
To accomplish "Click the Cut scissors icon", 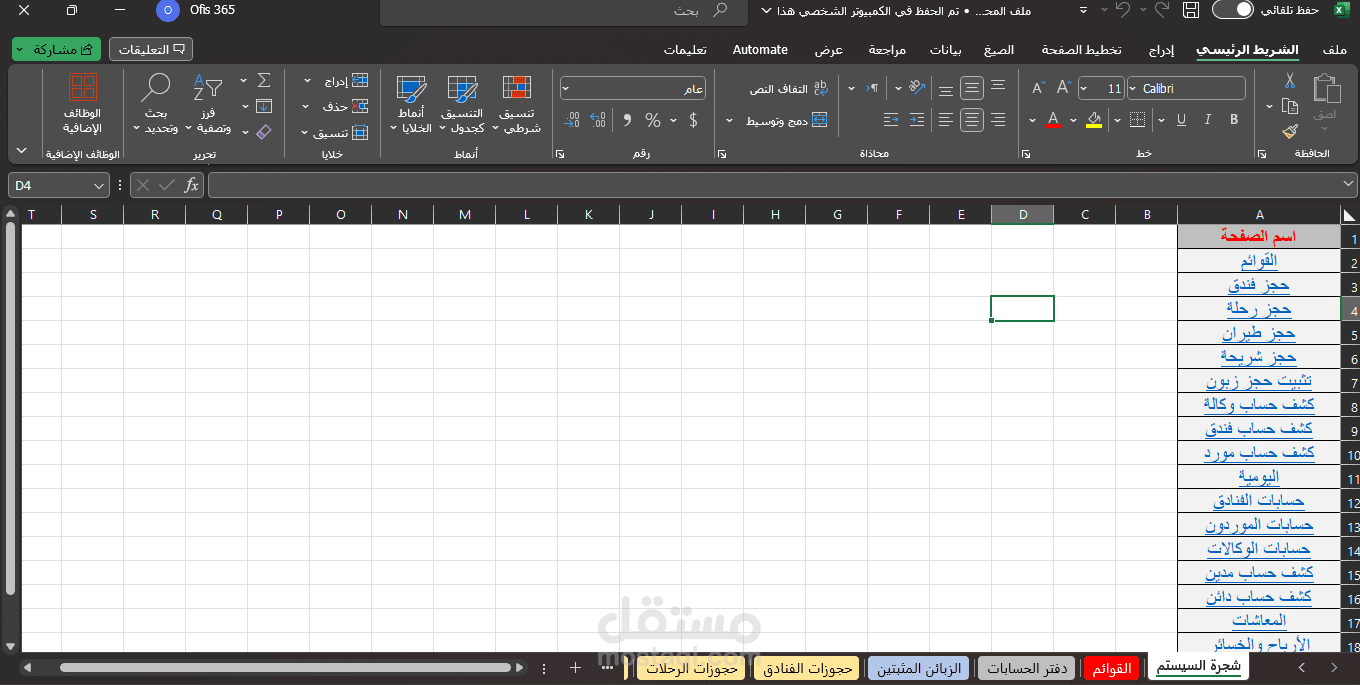I will [1290, 81].
